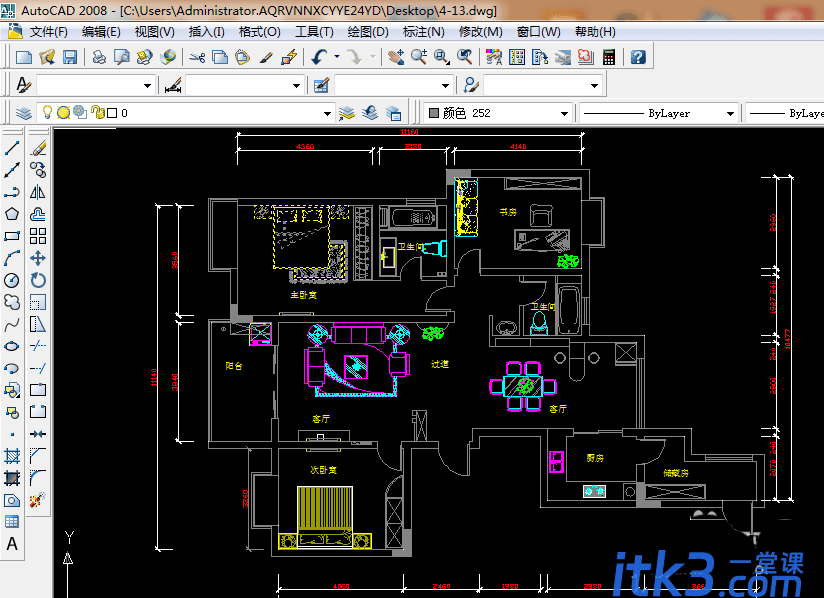Activate Zoom Realtime magnifier
This screenshot has width=824, height=598.
pyautogui.click(x=419, y=57)
